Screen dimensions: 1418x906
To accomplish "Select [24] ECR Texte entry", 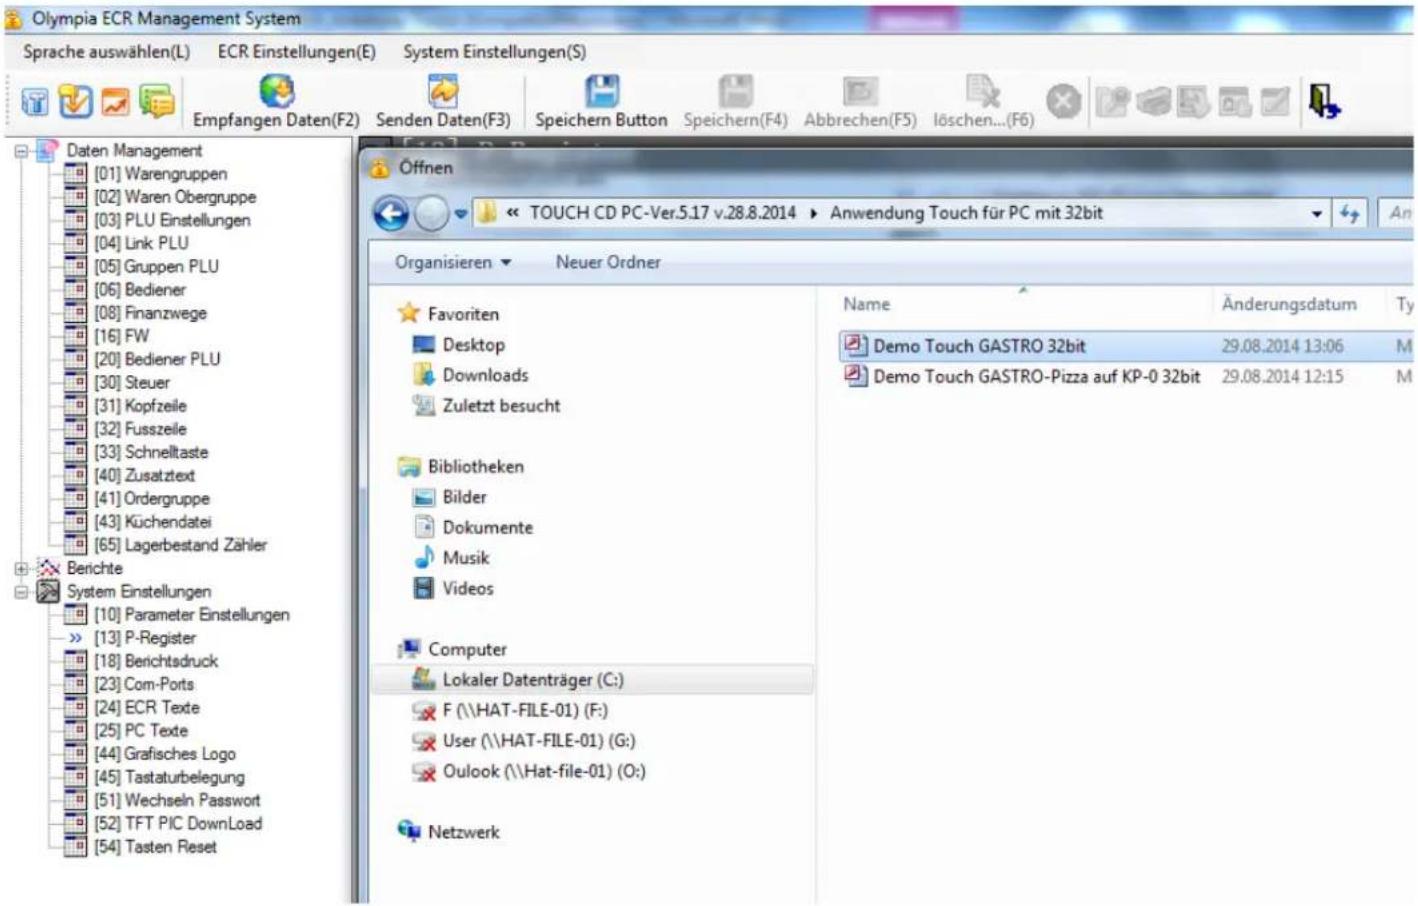I will [x=147, y=708].
